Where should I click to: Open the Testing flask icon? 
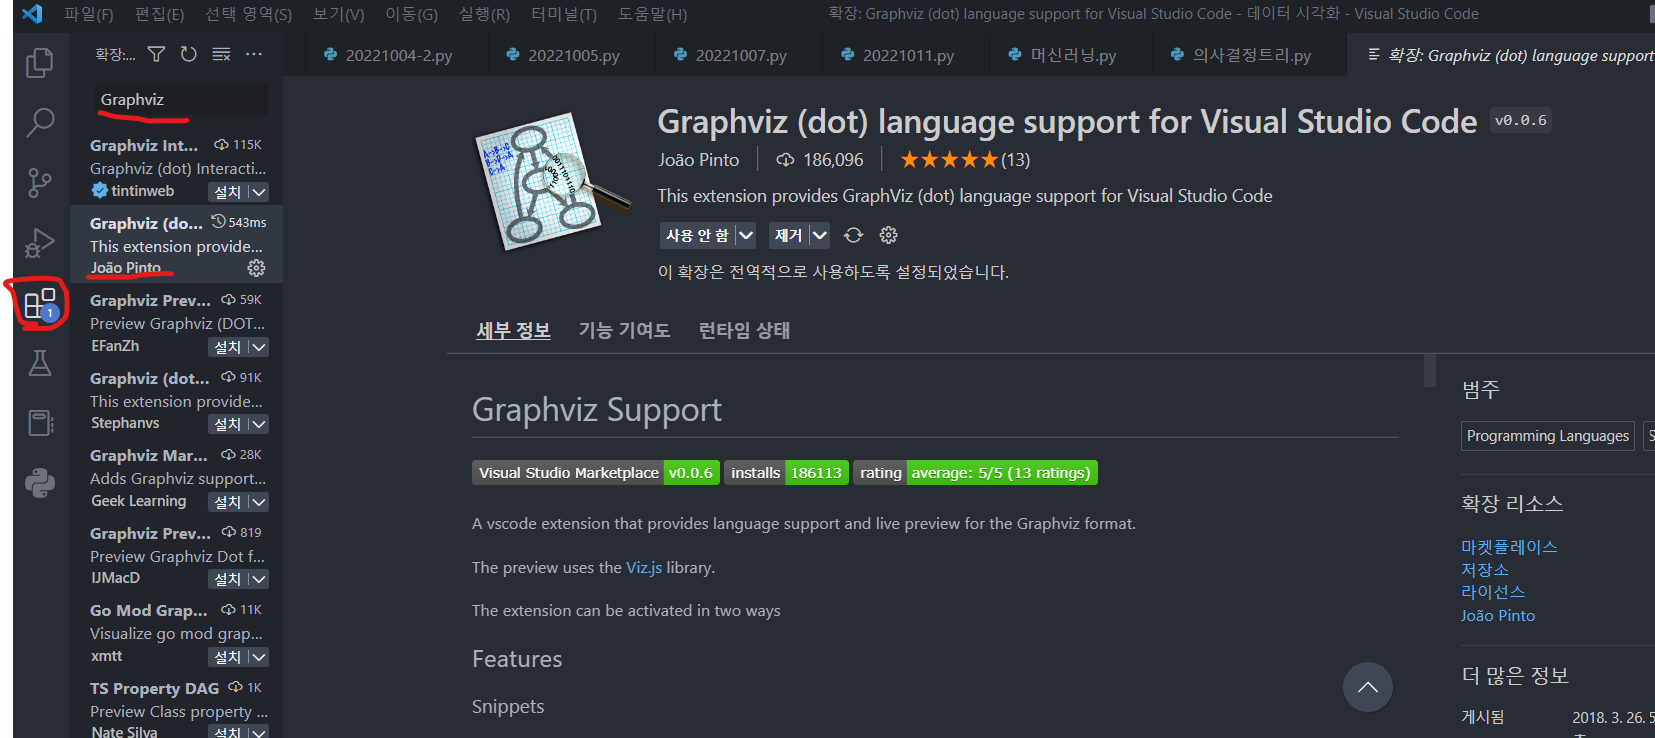pyautogui.click(x=39, y=363)
